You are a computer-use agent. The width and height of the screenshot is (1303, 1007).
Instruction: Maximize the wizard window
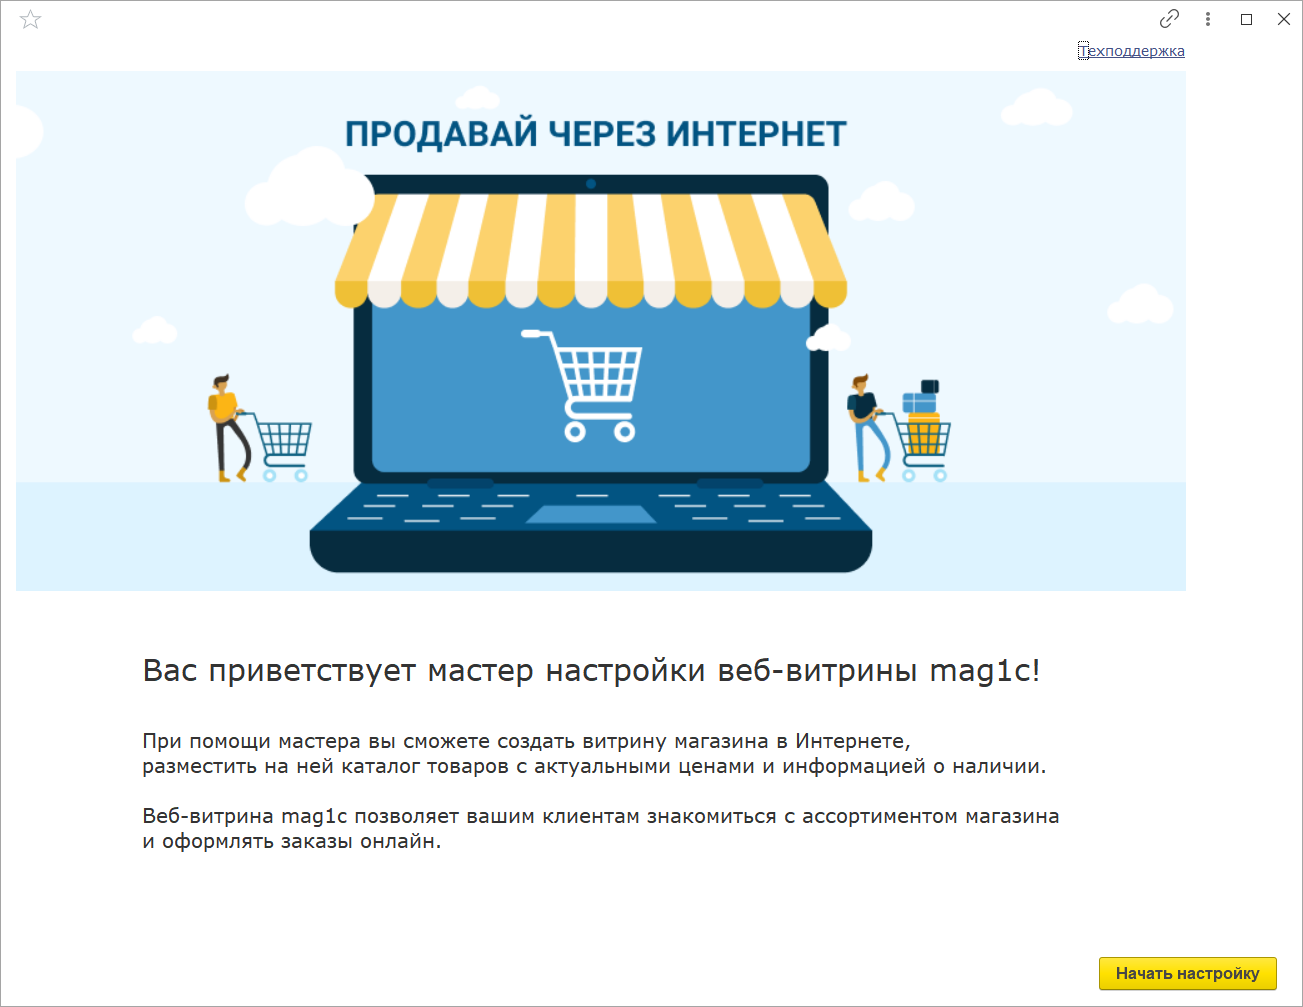[x=1246, y=19]
